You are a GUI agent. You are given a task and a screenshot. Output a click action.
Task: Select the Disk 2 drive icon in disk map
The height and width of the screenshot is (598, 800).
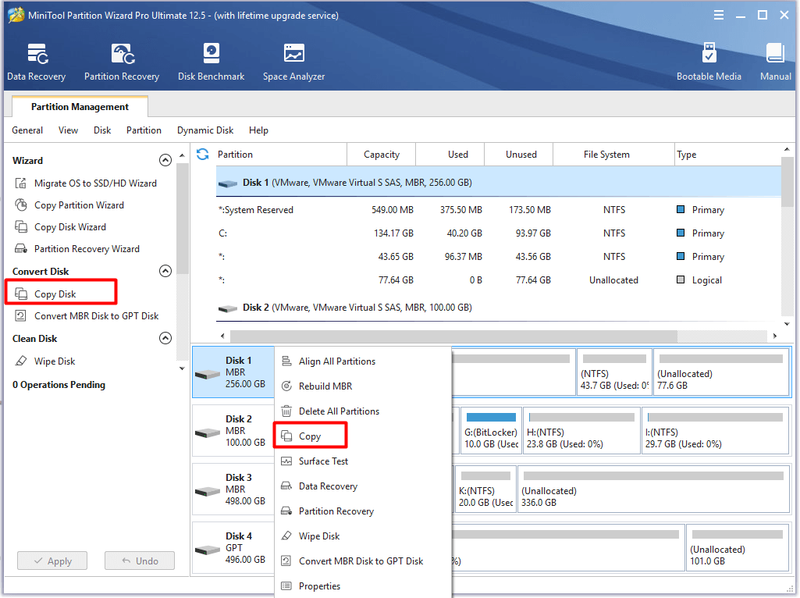point(207,433)
